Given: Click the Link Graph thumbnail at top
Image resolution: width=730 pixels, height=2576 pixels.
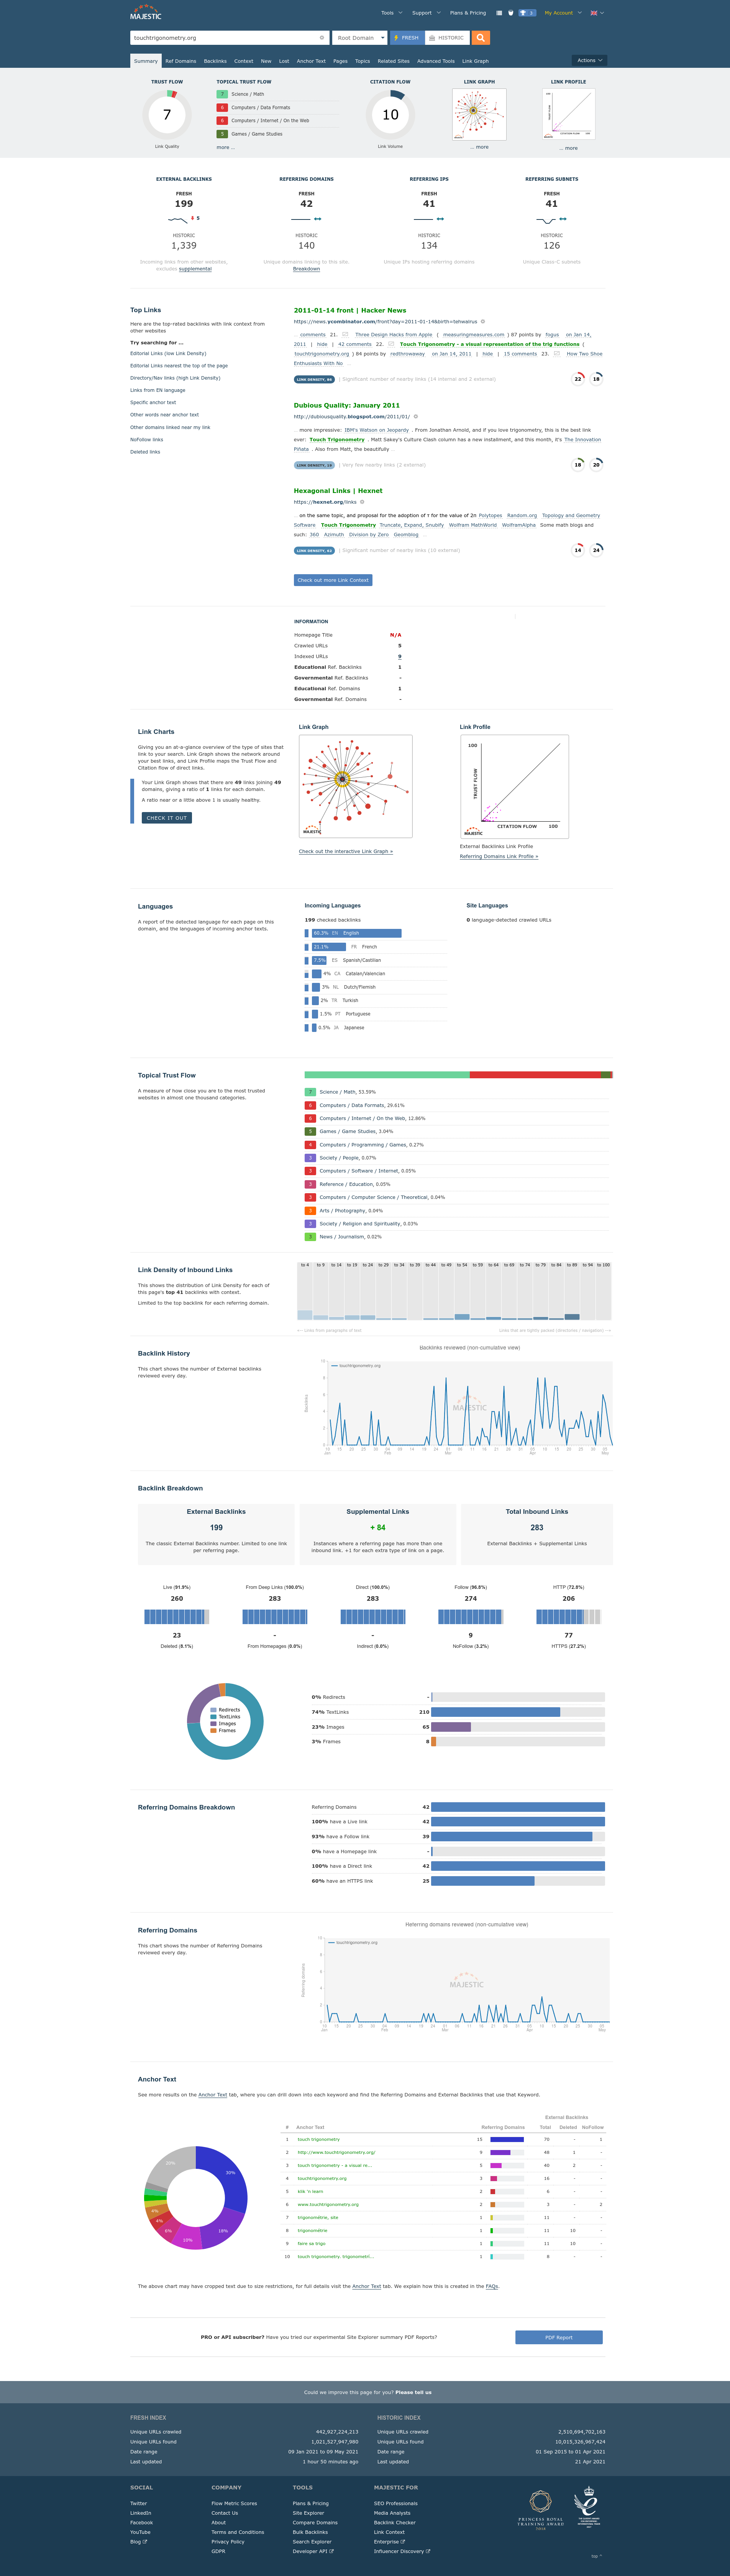Looking at the screenshot, I should point(479,114).
